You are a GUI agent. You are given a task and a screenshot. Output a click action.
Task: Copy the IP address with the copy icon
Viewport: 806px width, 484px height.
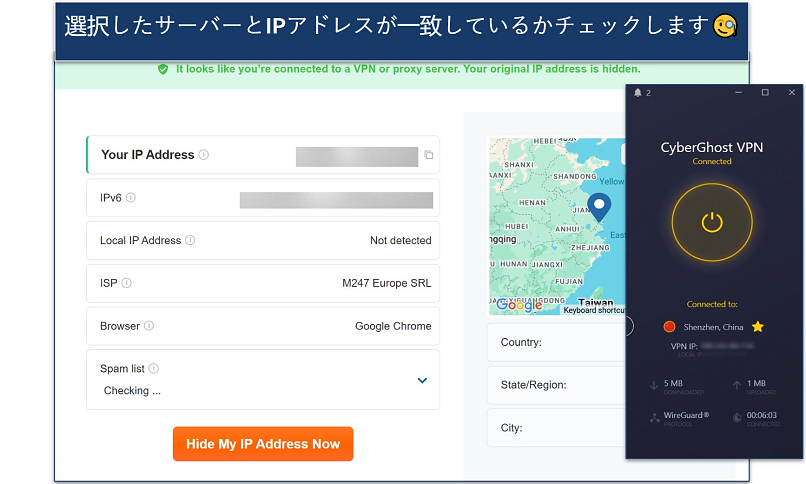(429, 155)
